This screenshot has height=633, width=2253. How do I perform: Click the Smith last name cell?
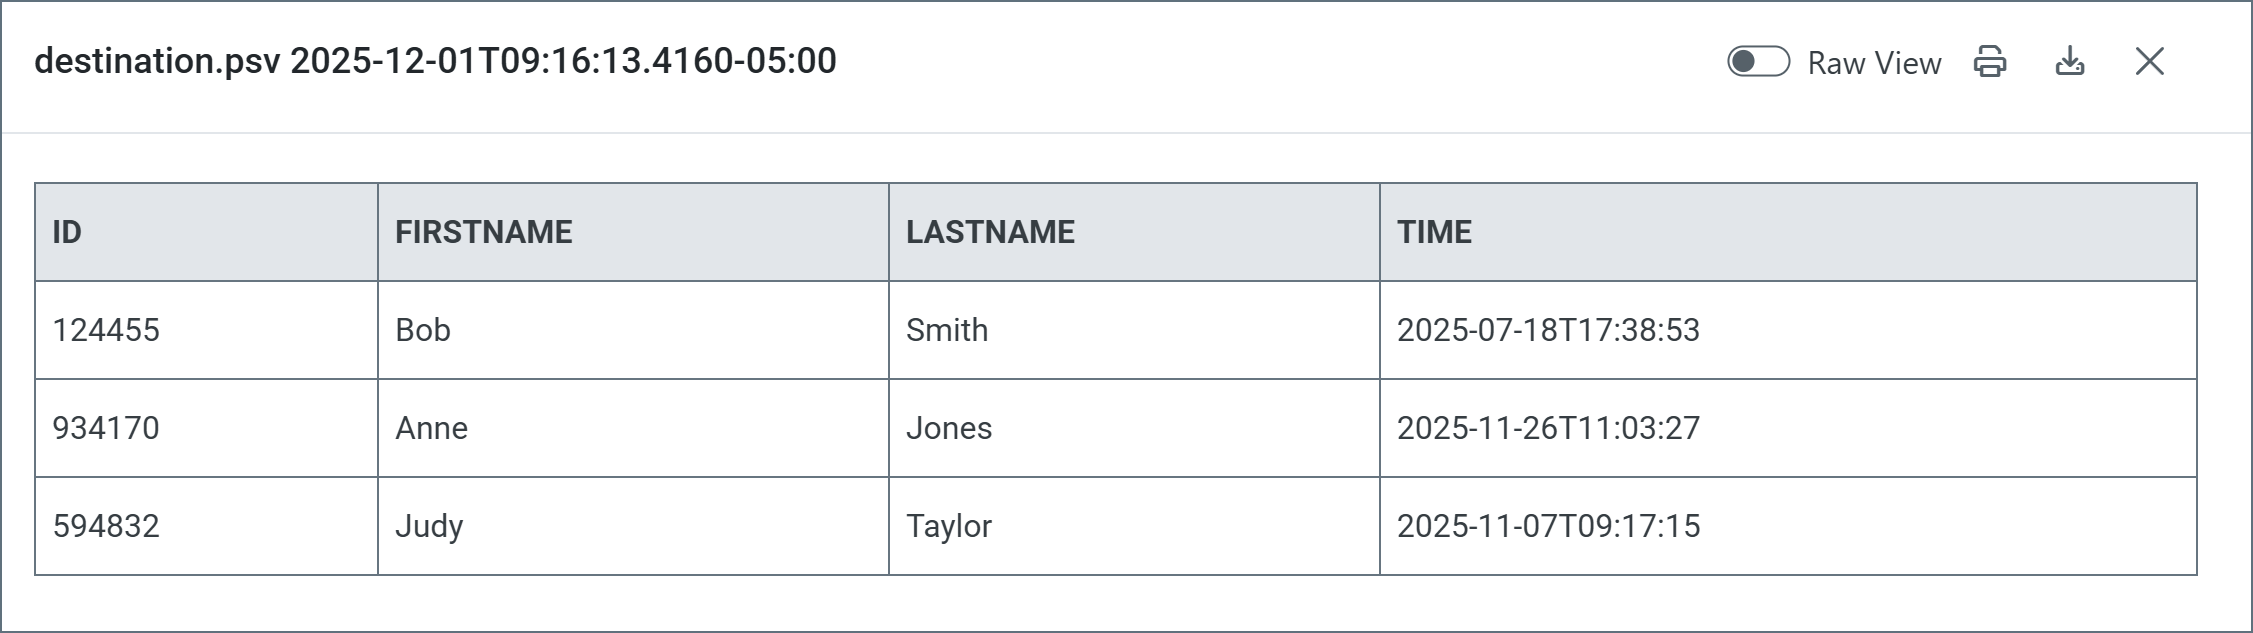point(946,330)
